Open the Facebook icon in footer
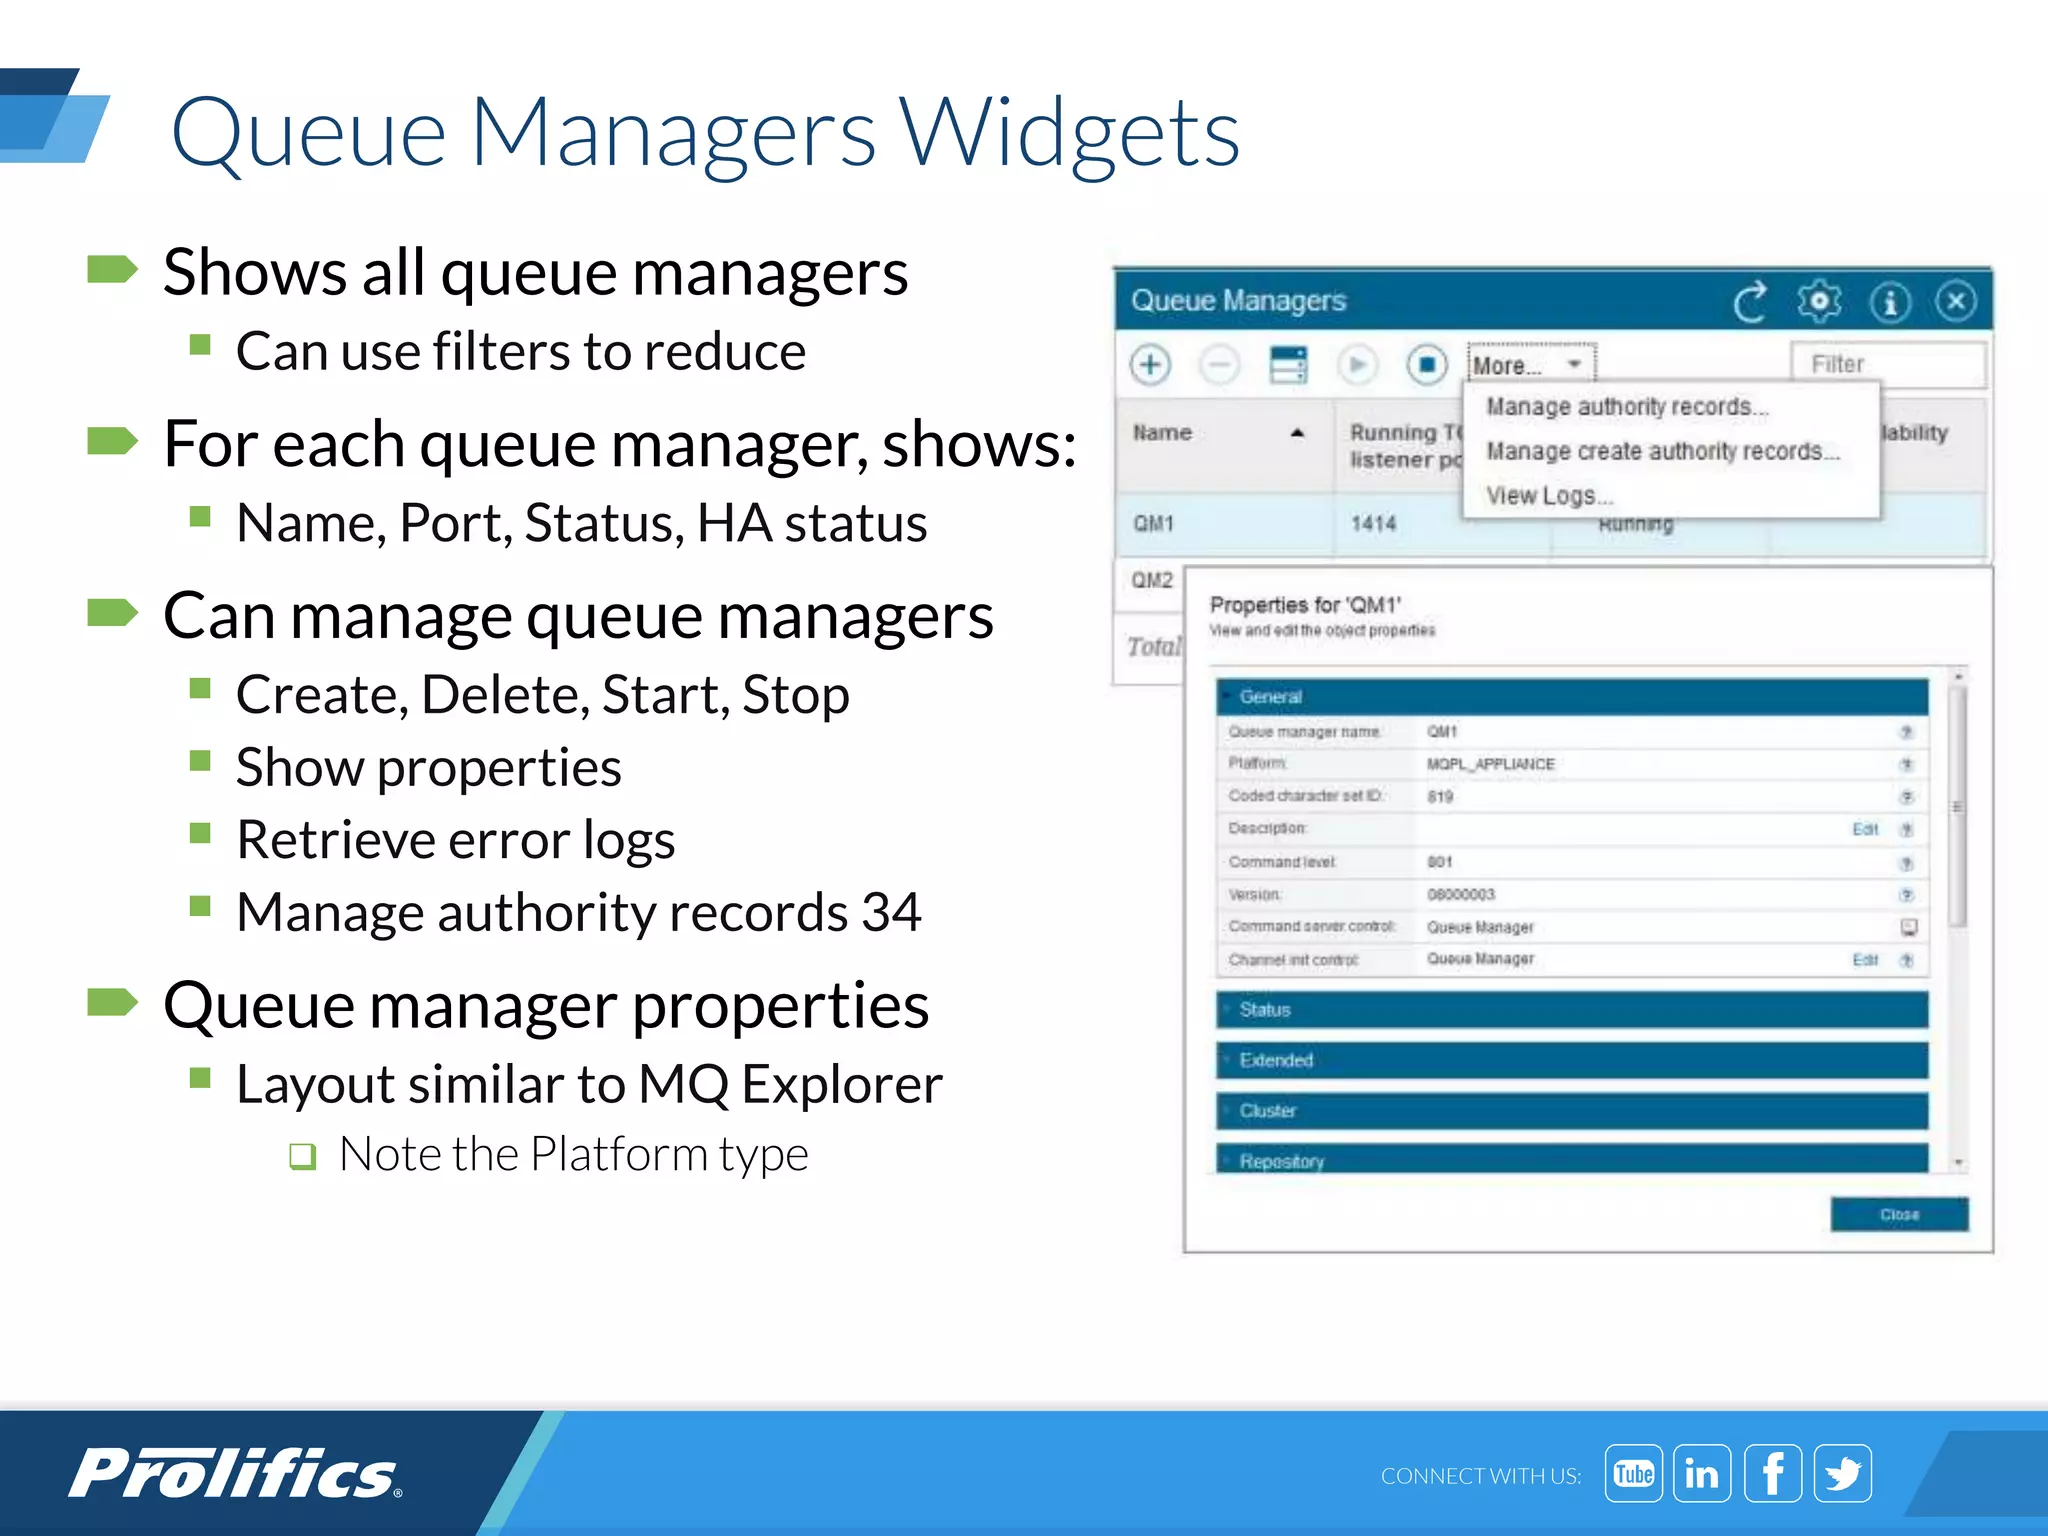 point(1773,1473)
